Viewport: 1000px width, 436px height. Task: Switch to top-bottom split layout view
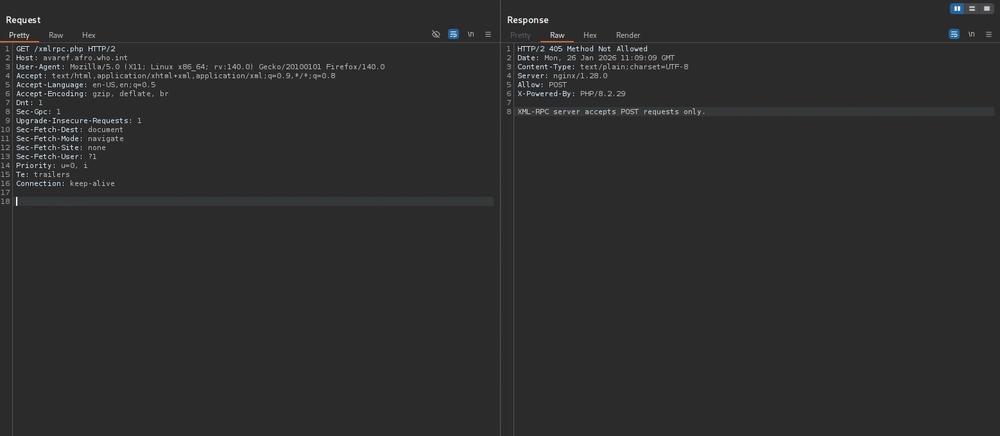(971, 8)
